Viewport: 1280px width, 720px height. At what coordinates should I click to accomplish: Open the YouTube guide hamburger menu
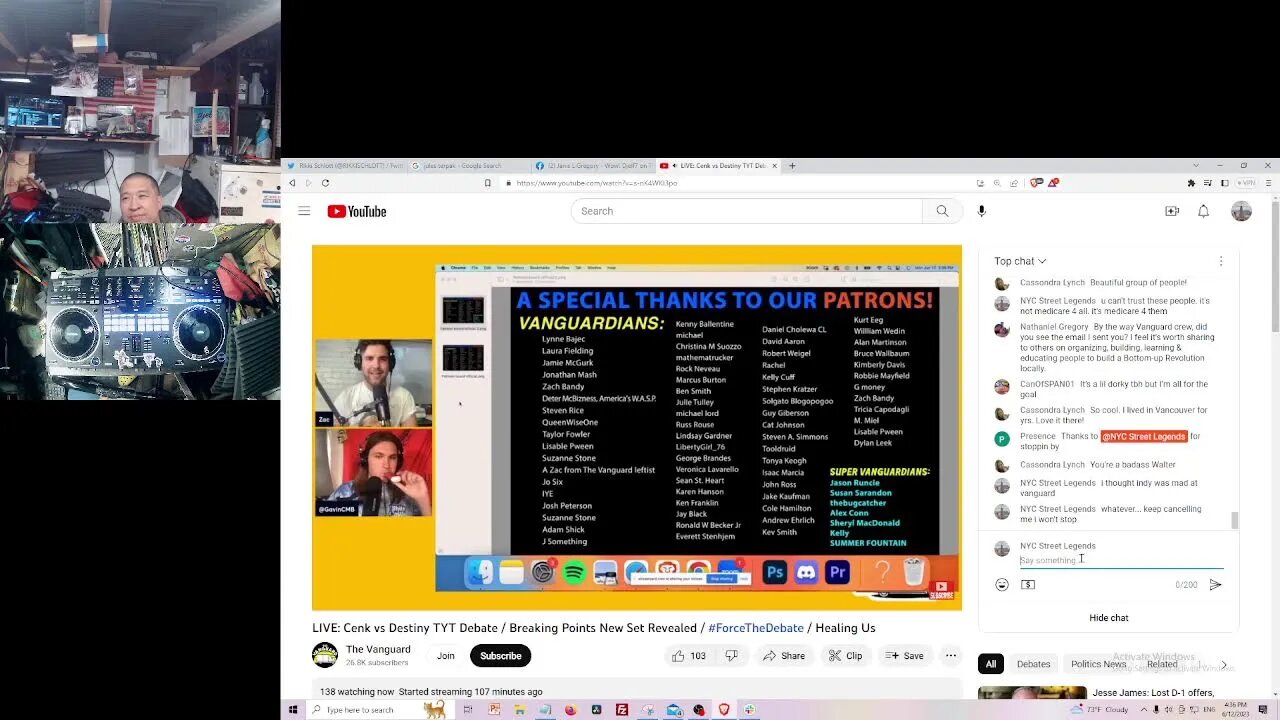pos(304,211)
